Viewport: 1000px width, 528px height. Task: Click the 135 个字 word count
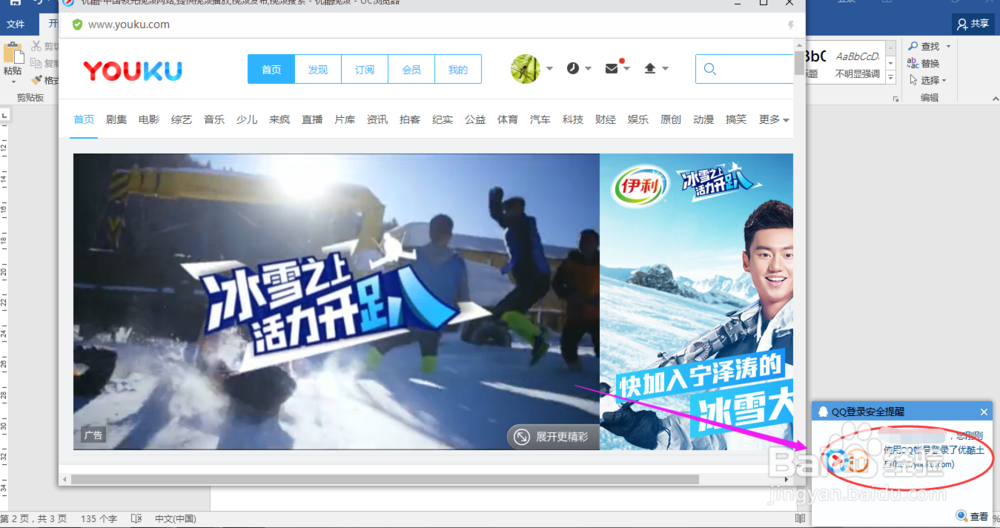(98, 518)
